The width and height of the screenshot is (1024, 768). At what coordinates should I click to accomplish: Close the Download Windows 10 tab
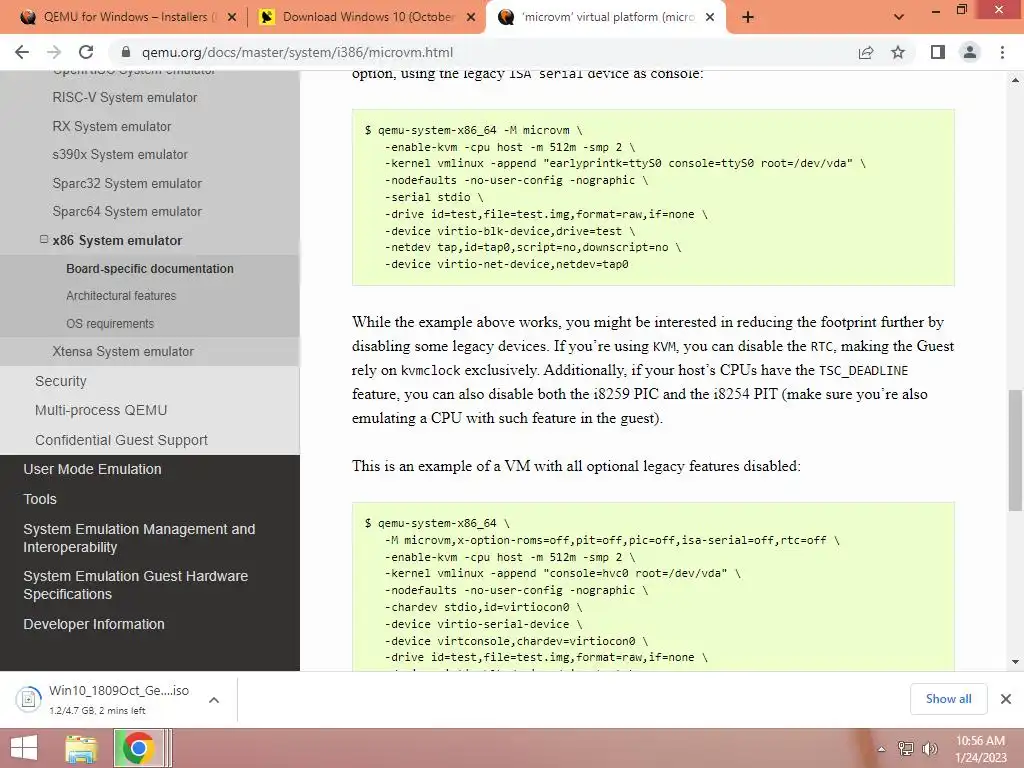(x=471, y=17)
